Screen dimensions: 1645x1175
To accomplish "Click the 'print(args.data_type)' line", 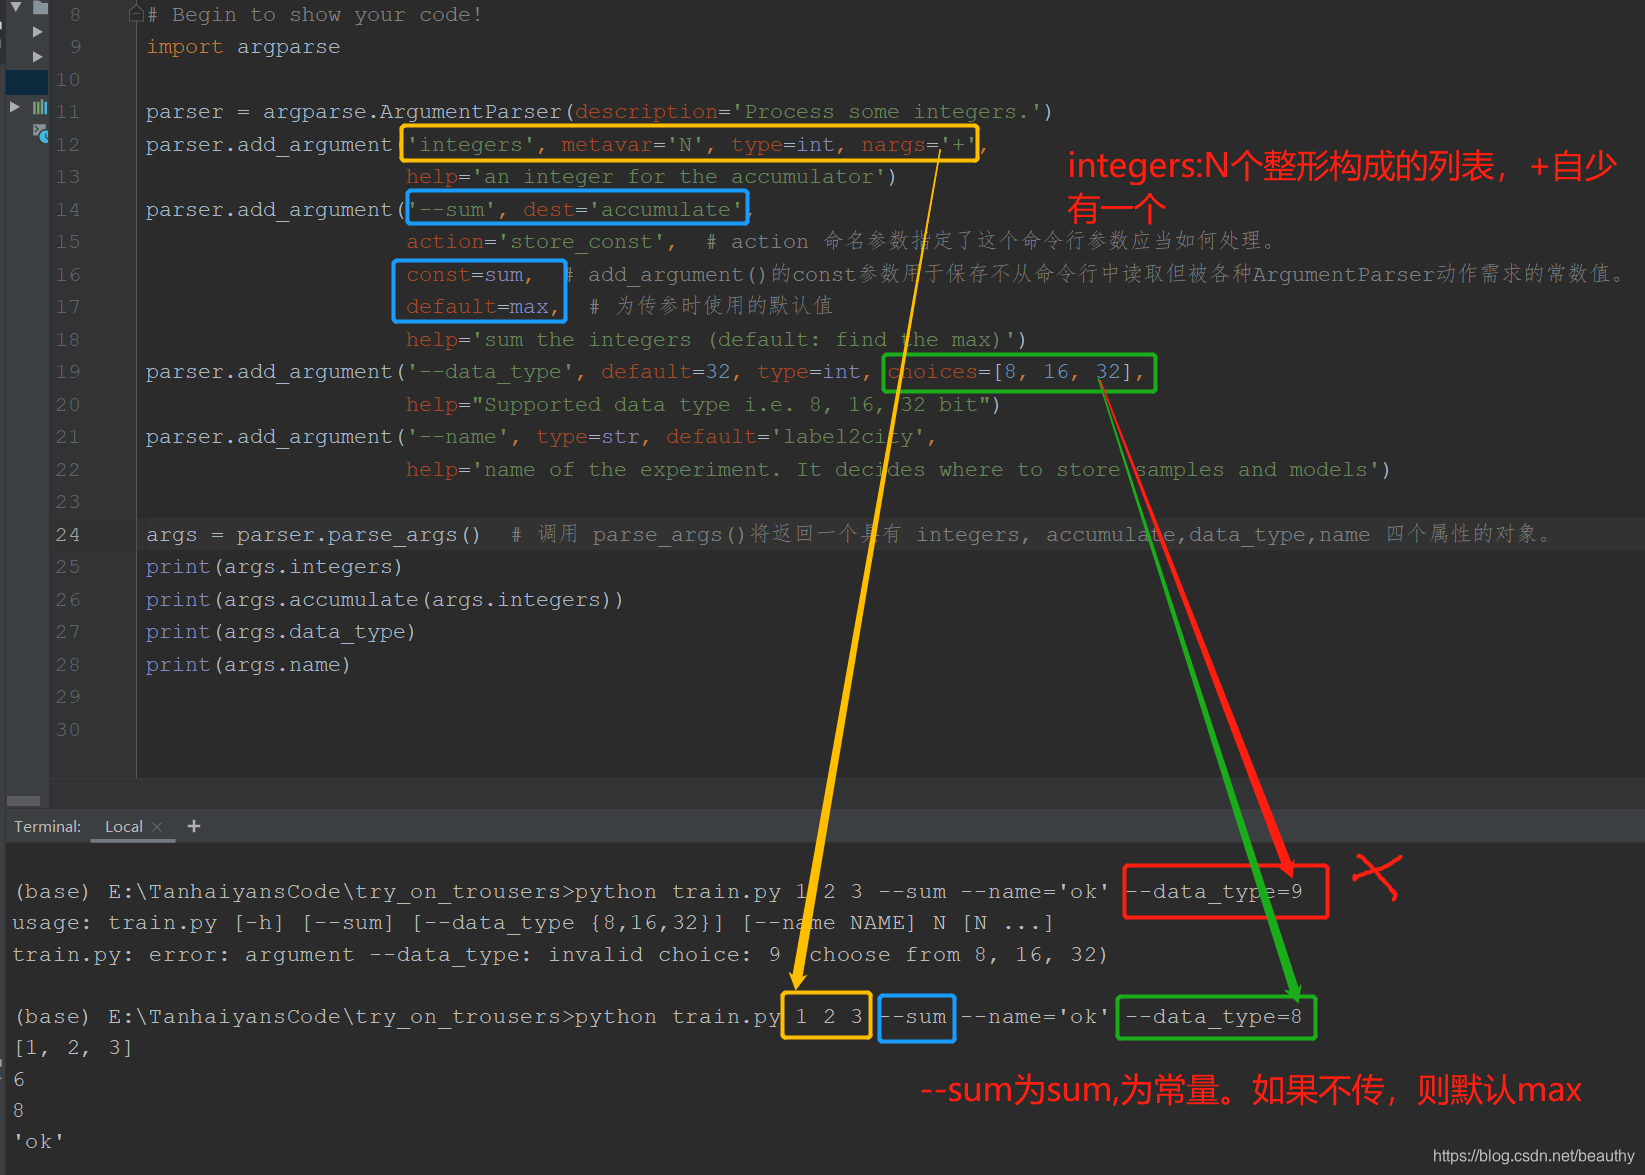I will [x=280, y=632].
